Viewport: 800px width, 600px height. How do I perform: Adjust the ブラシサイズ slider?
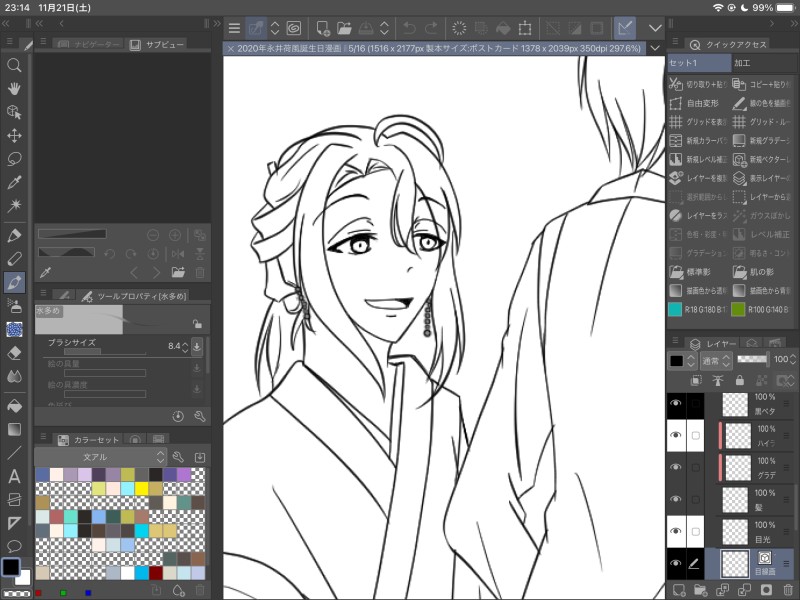(104, 353)
